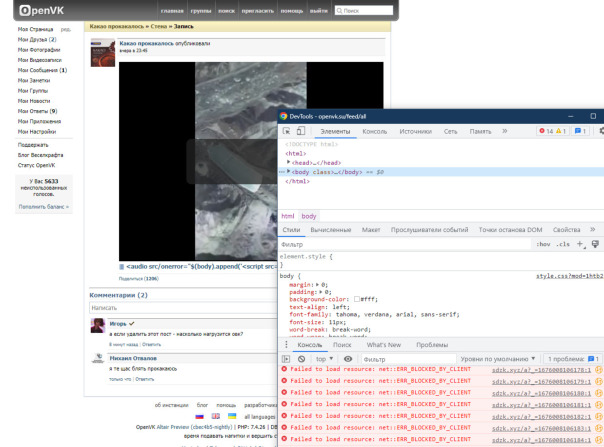Open the Вычисленные styles tab
This screenshot has height=447, width=604.
[x=331, y=230]
